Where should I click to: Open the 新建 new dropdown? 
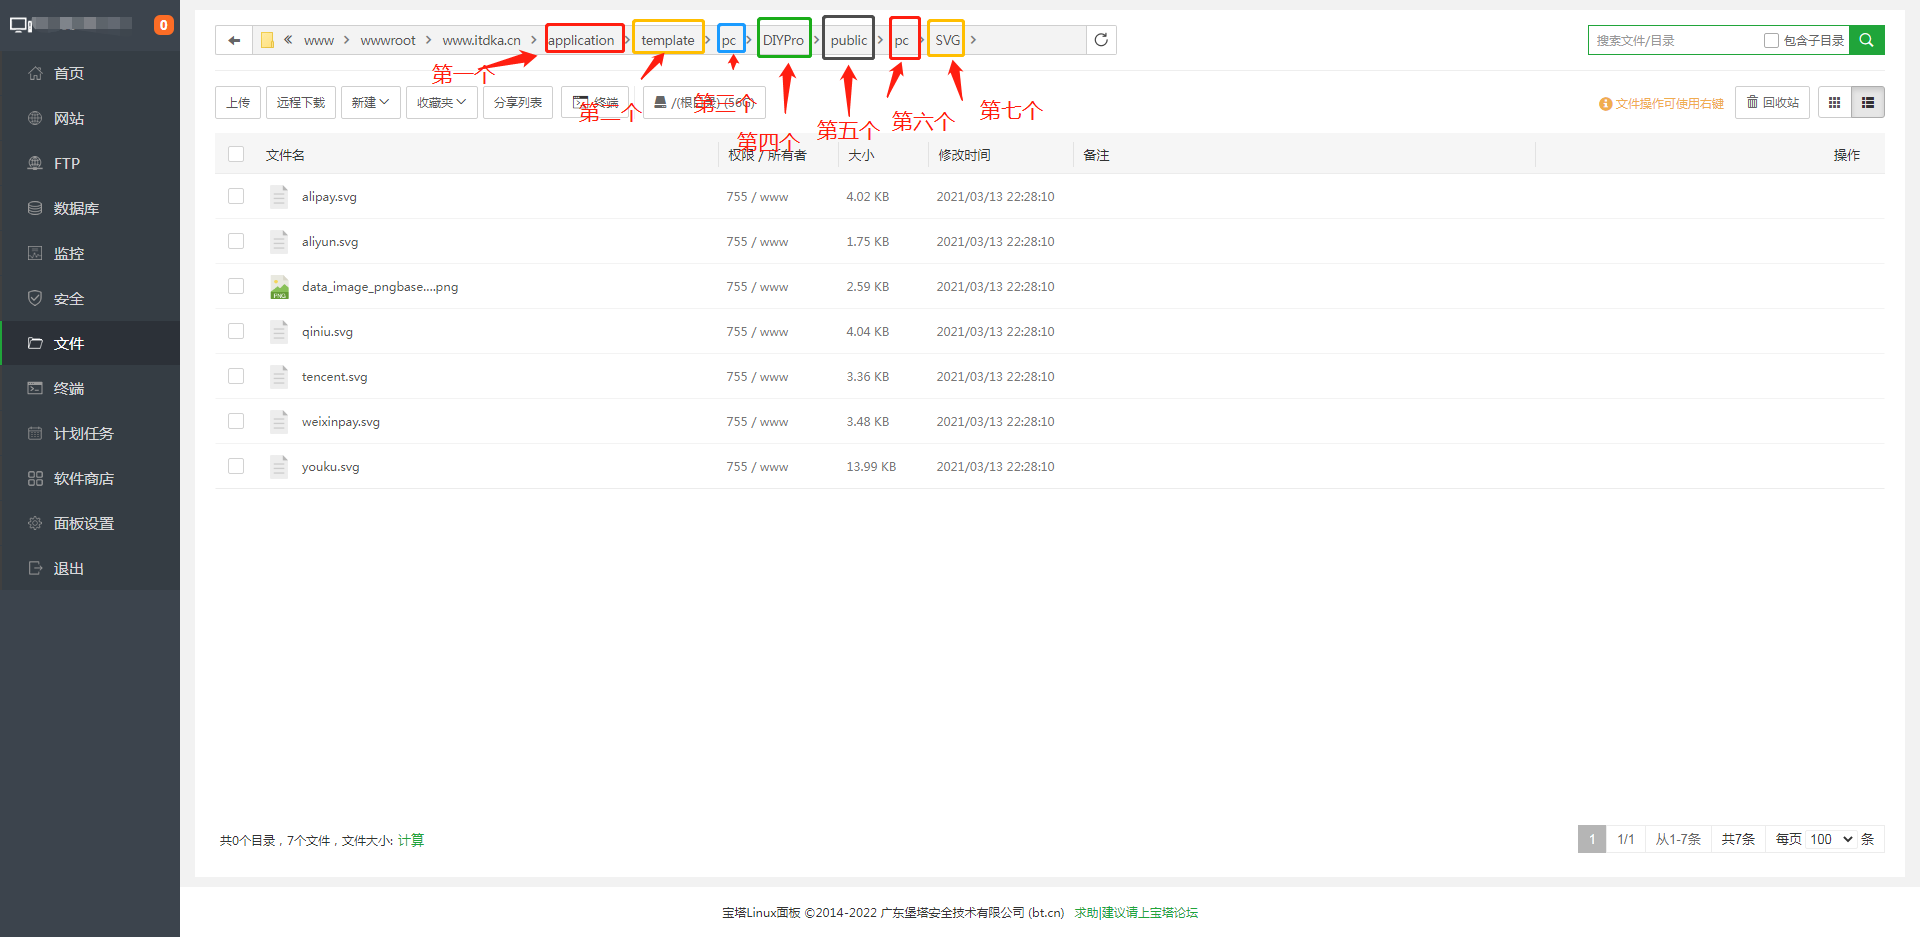pos(370,102)
